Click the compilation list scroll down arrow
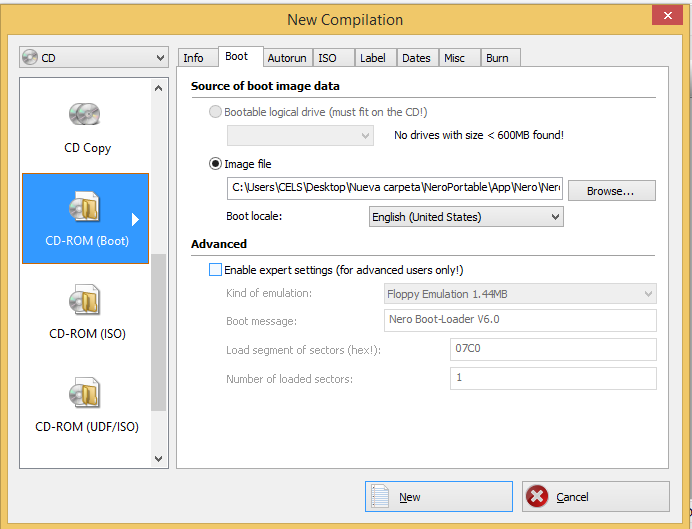 159,459
